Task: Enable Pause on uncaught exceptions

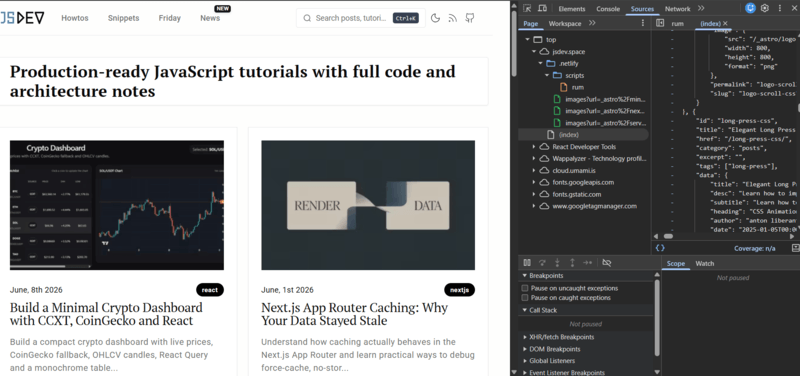Action: coord(524,288)
